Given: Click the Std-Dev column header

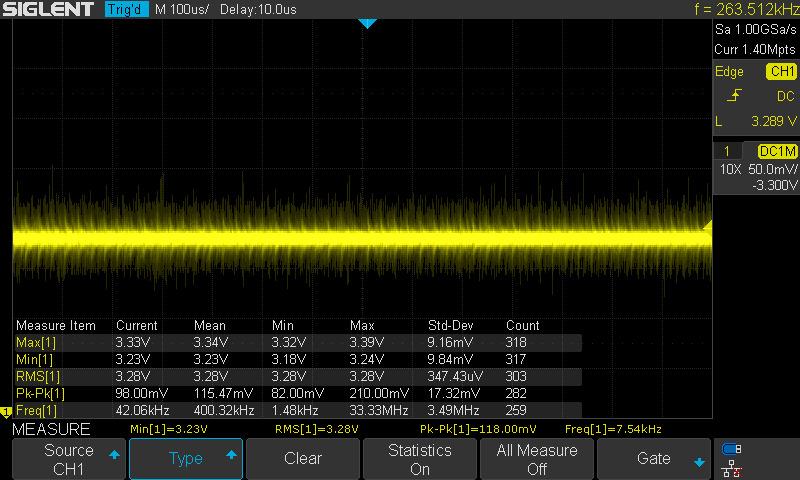Looking at the screenshot, I should coord(451,325).
